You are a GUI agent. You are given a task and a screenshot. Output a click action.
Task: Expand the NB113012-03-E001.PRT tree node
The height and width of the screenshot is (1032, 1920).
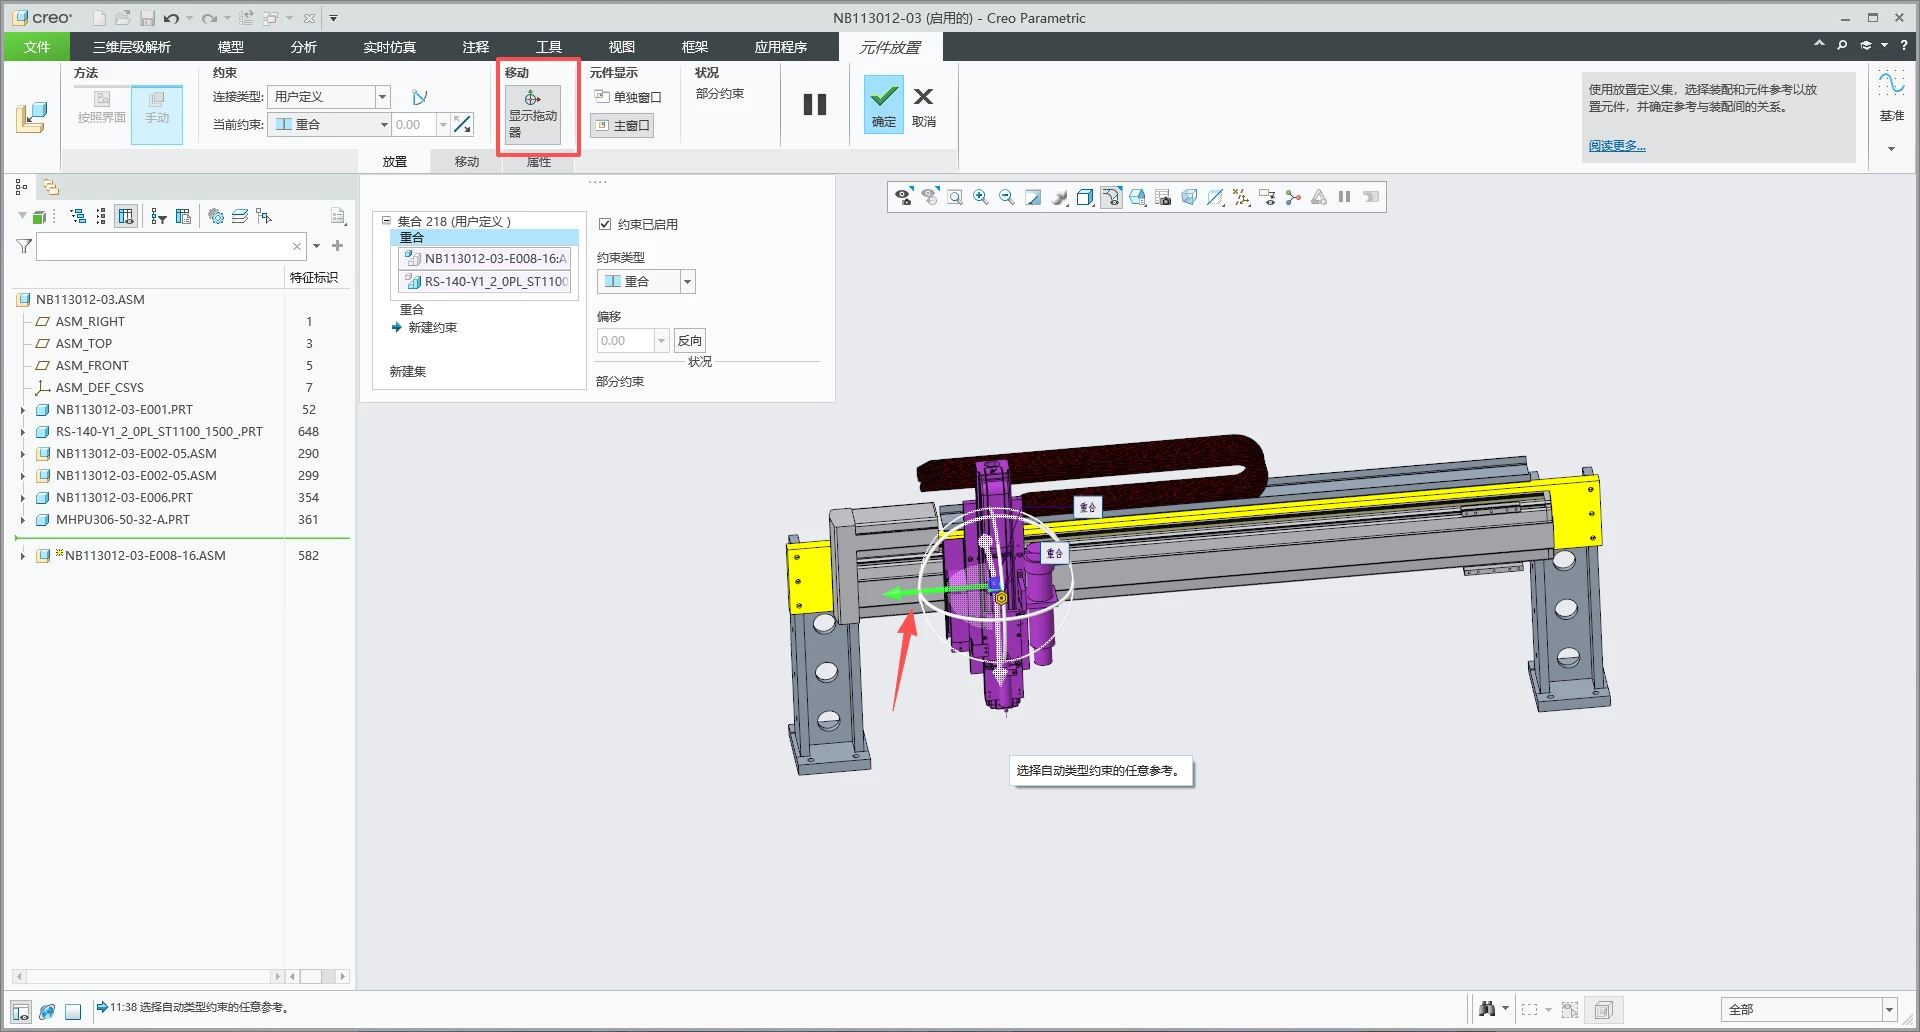23,410
